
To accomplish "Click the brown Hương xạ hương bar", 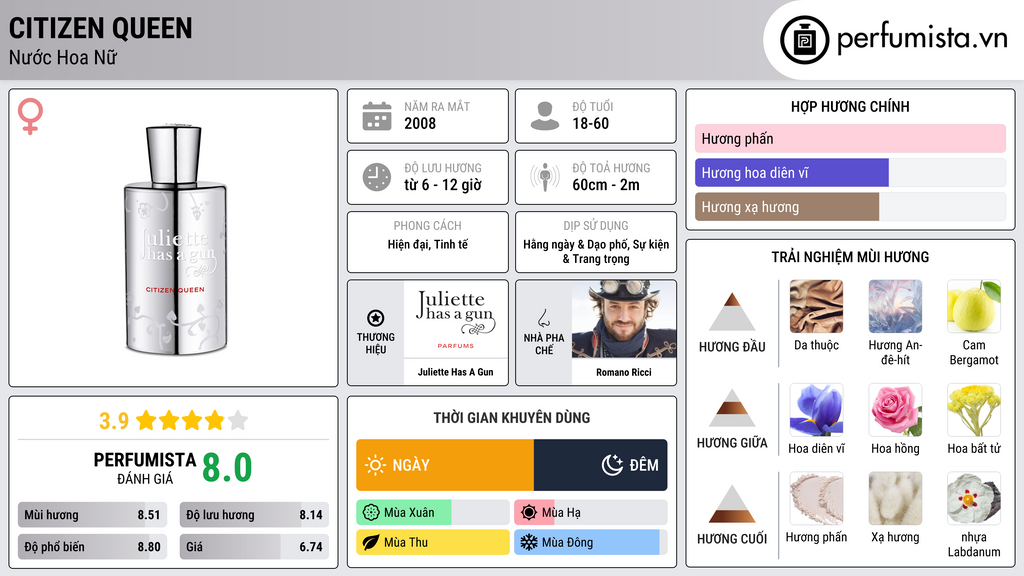I will pos(787,207).
